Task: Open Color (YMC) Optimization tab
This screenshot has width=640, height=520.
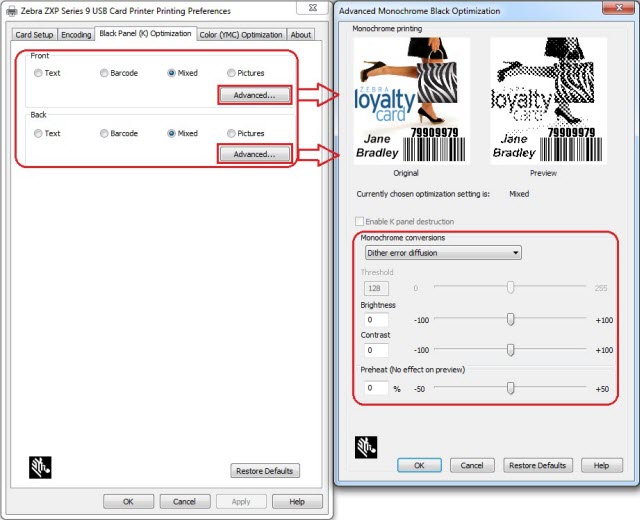Action: click(241, 34)
